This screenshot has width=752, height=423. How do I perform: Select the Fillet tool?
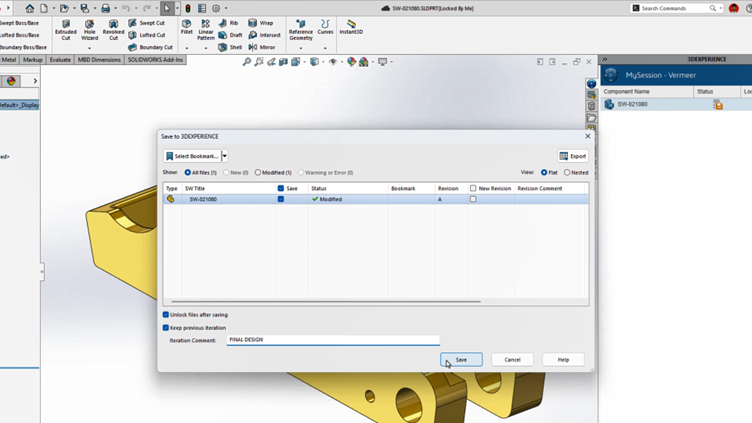tap(187, 27)
